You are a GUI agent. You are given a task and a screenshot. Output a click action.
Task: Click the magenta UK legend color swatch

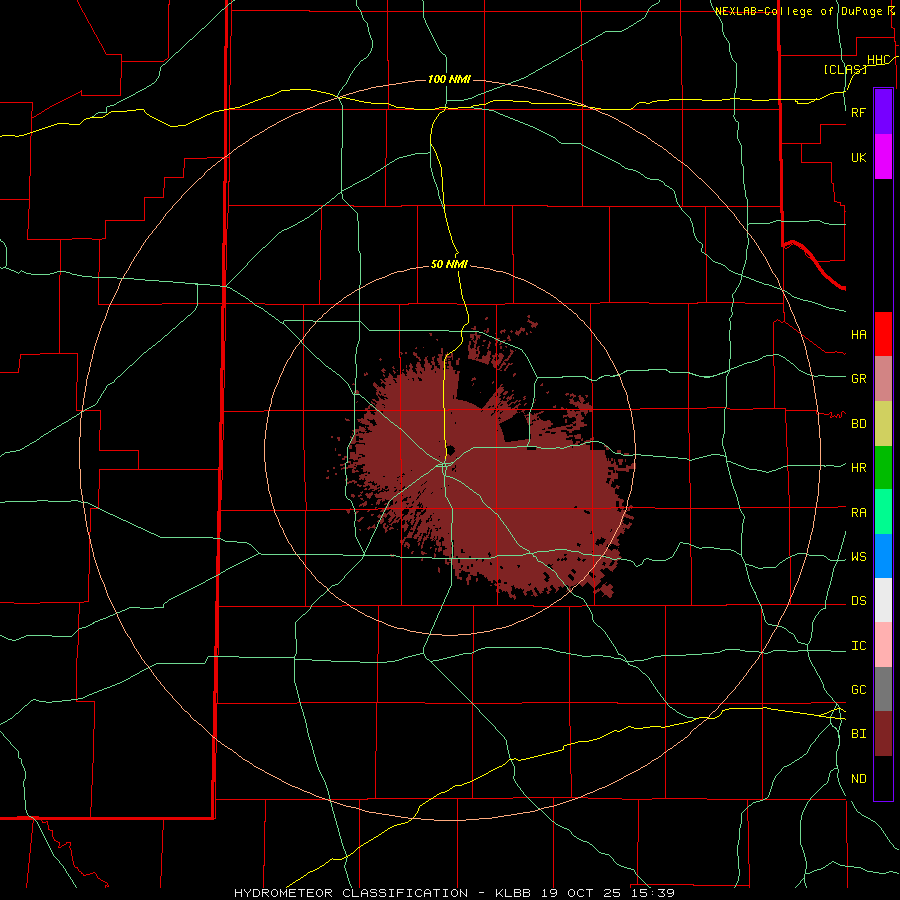tap(883, 157)
